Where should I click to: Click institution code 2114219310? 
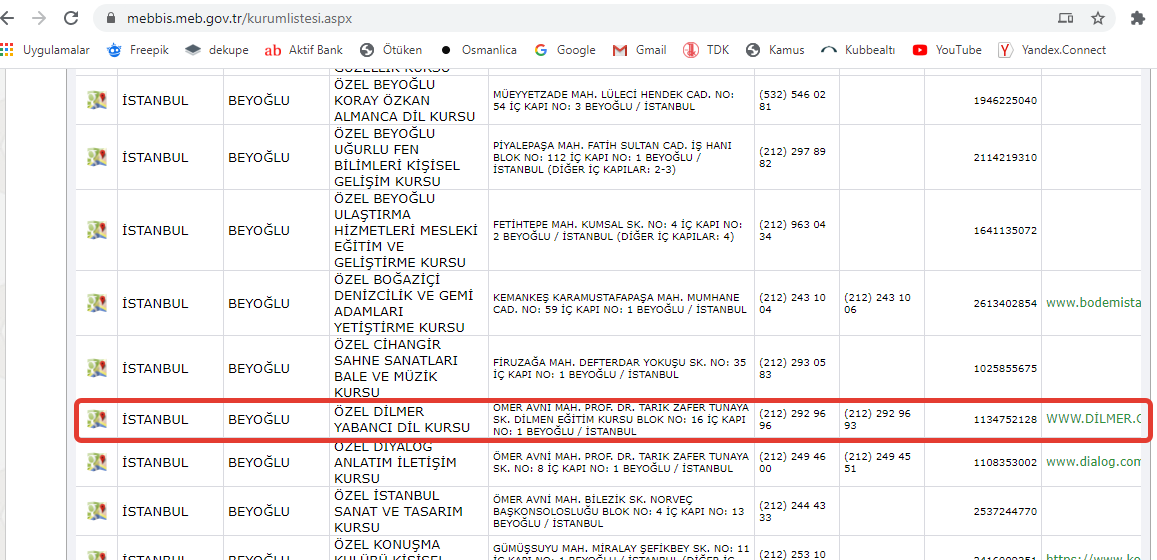[x=1005, y=157]
